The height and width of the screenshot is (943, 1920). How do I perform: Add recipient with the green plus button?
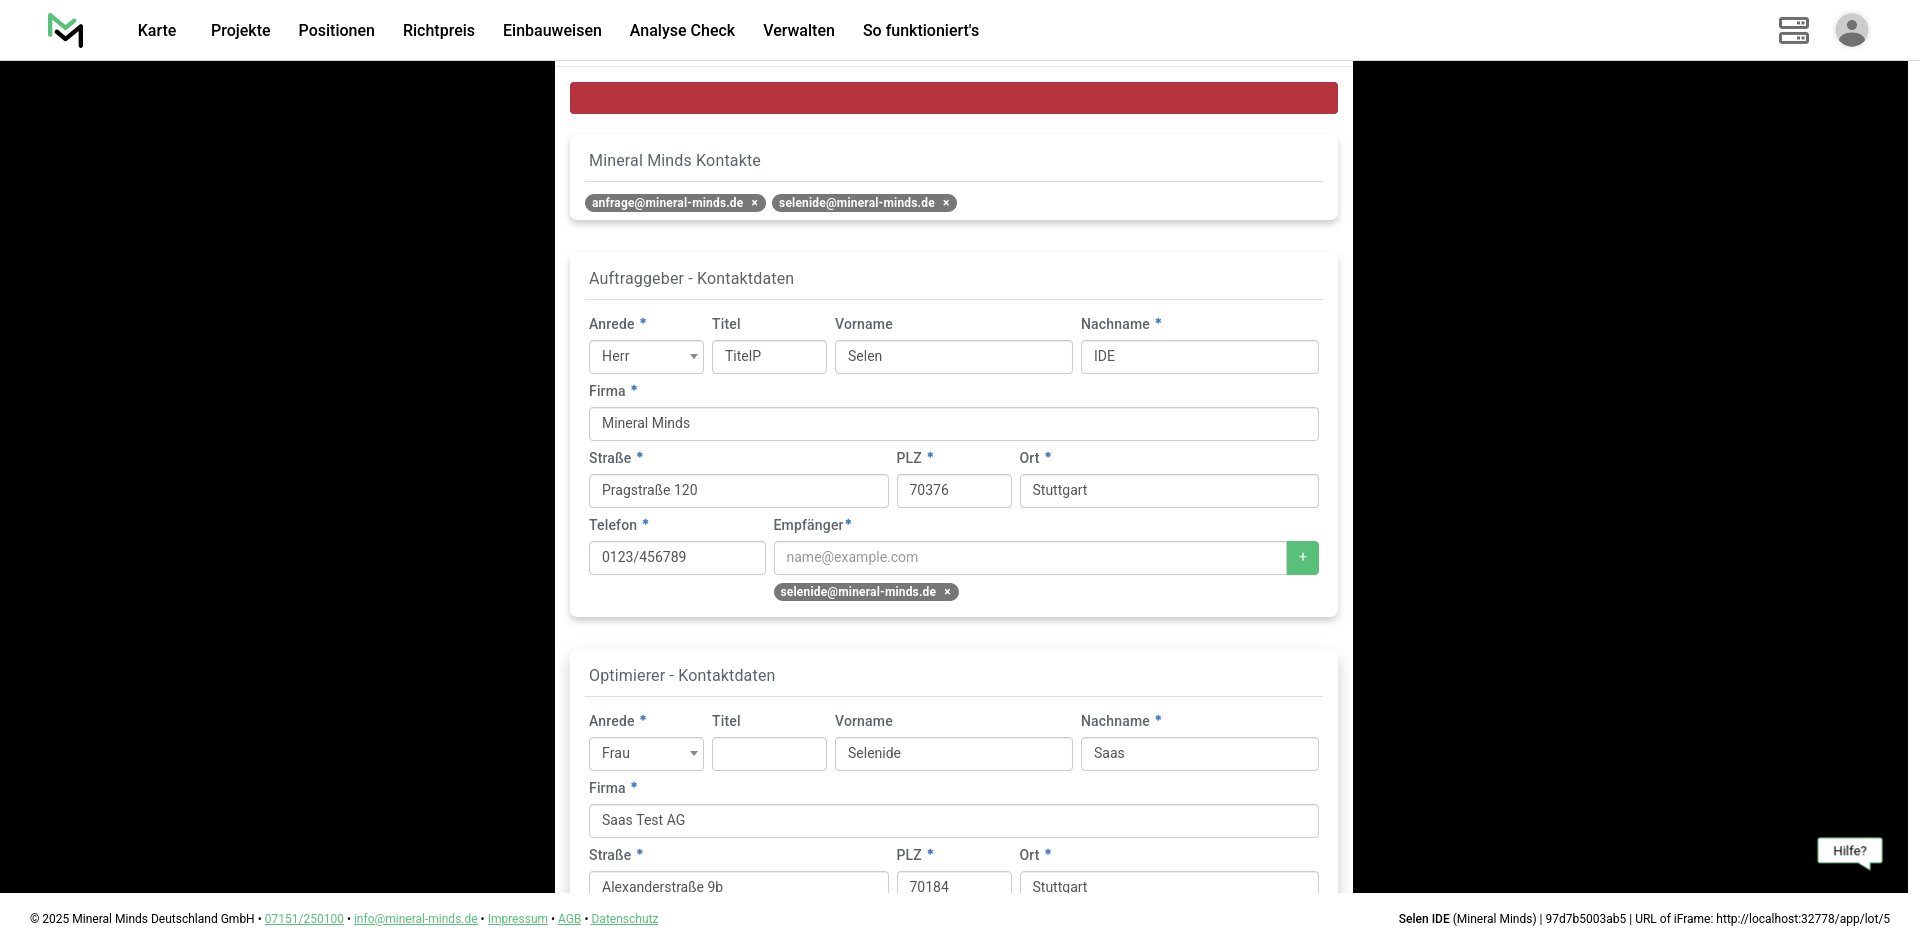coord(1302,558)
